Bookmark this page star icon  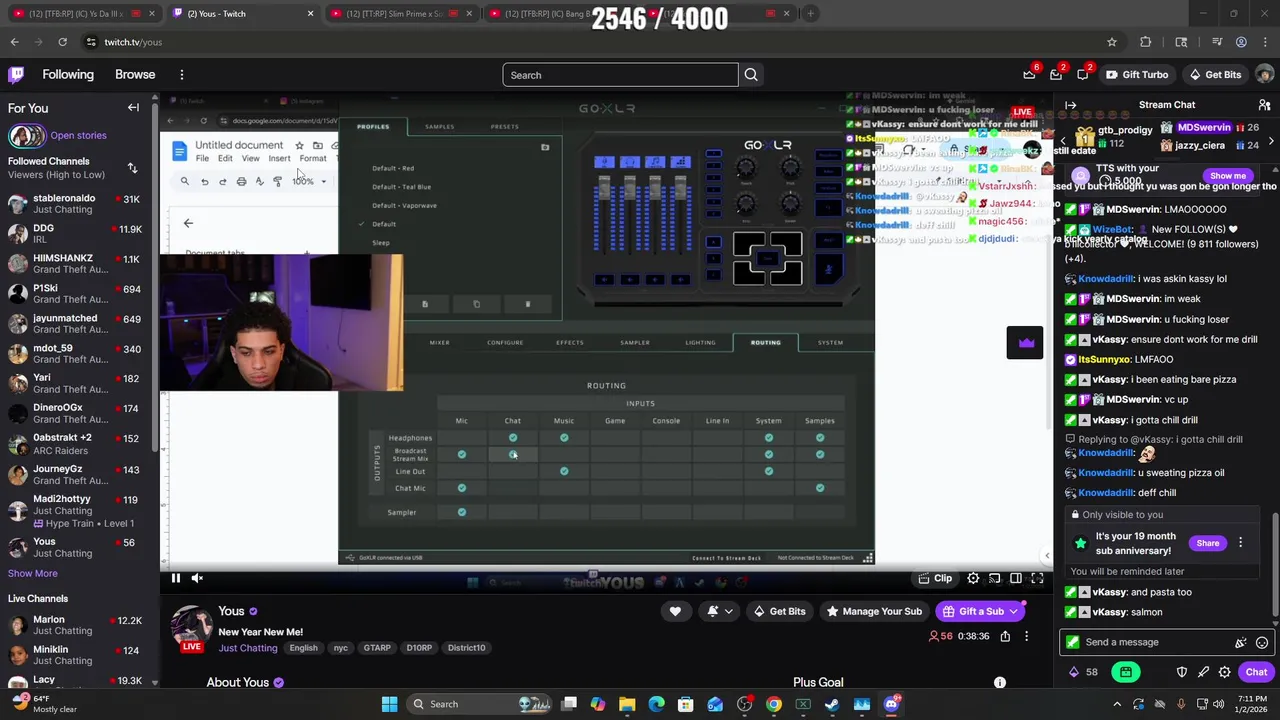[x=1111, y=42]
